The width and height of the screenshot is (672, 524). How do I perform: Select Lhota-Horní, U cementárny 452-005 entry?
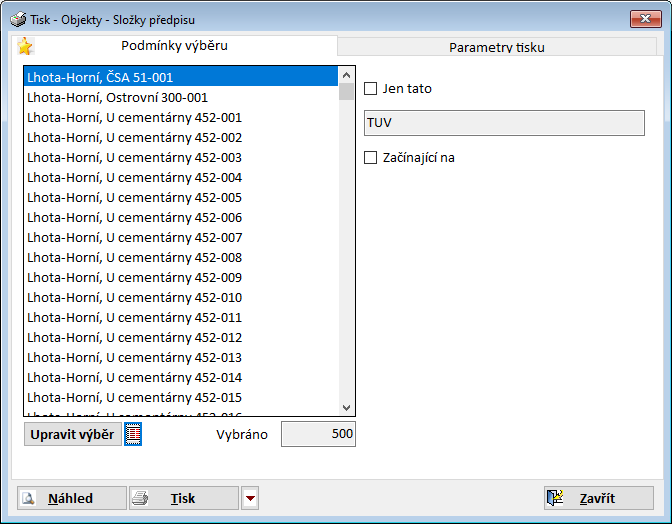pos(134,197)
